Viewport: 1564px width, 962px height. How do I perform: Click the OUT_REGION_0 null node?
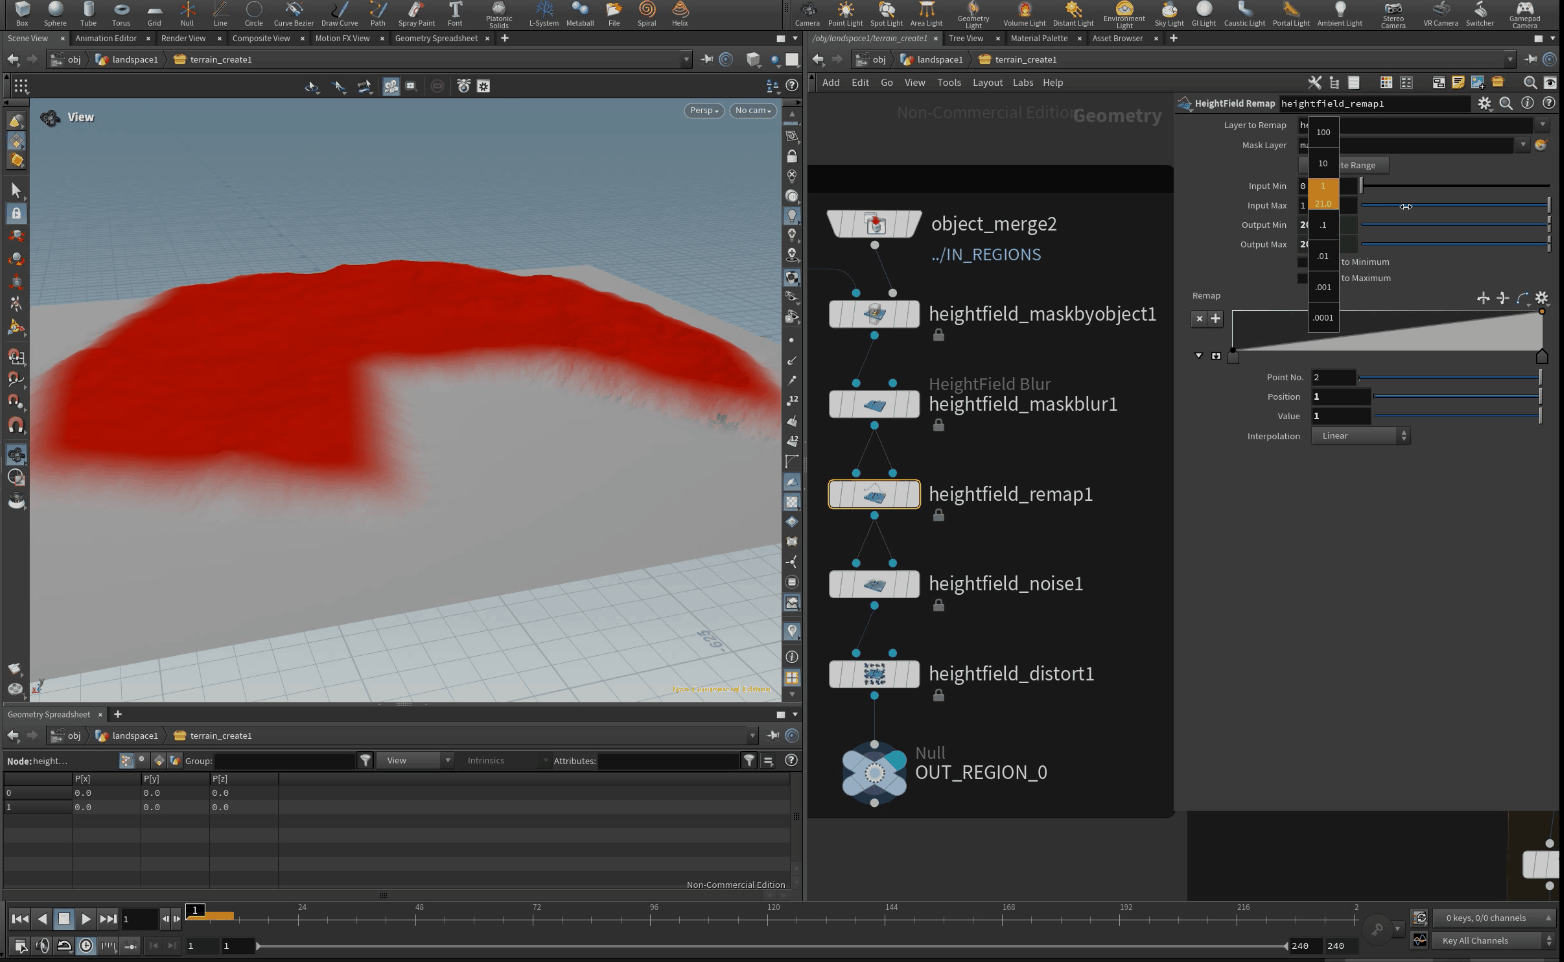tap(874, 773)
